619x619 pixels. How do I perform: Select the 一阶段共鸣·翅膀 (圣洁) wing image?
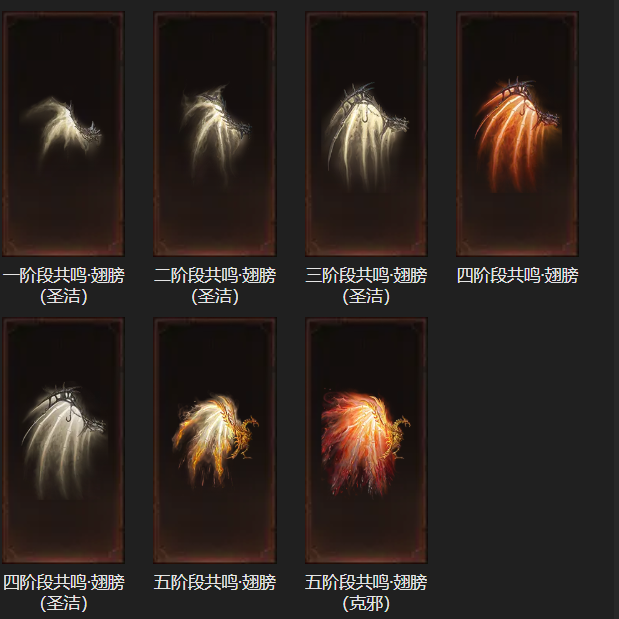click(x=63, y=134)
